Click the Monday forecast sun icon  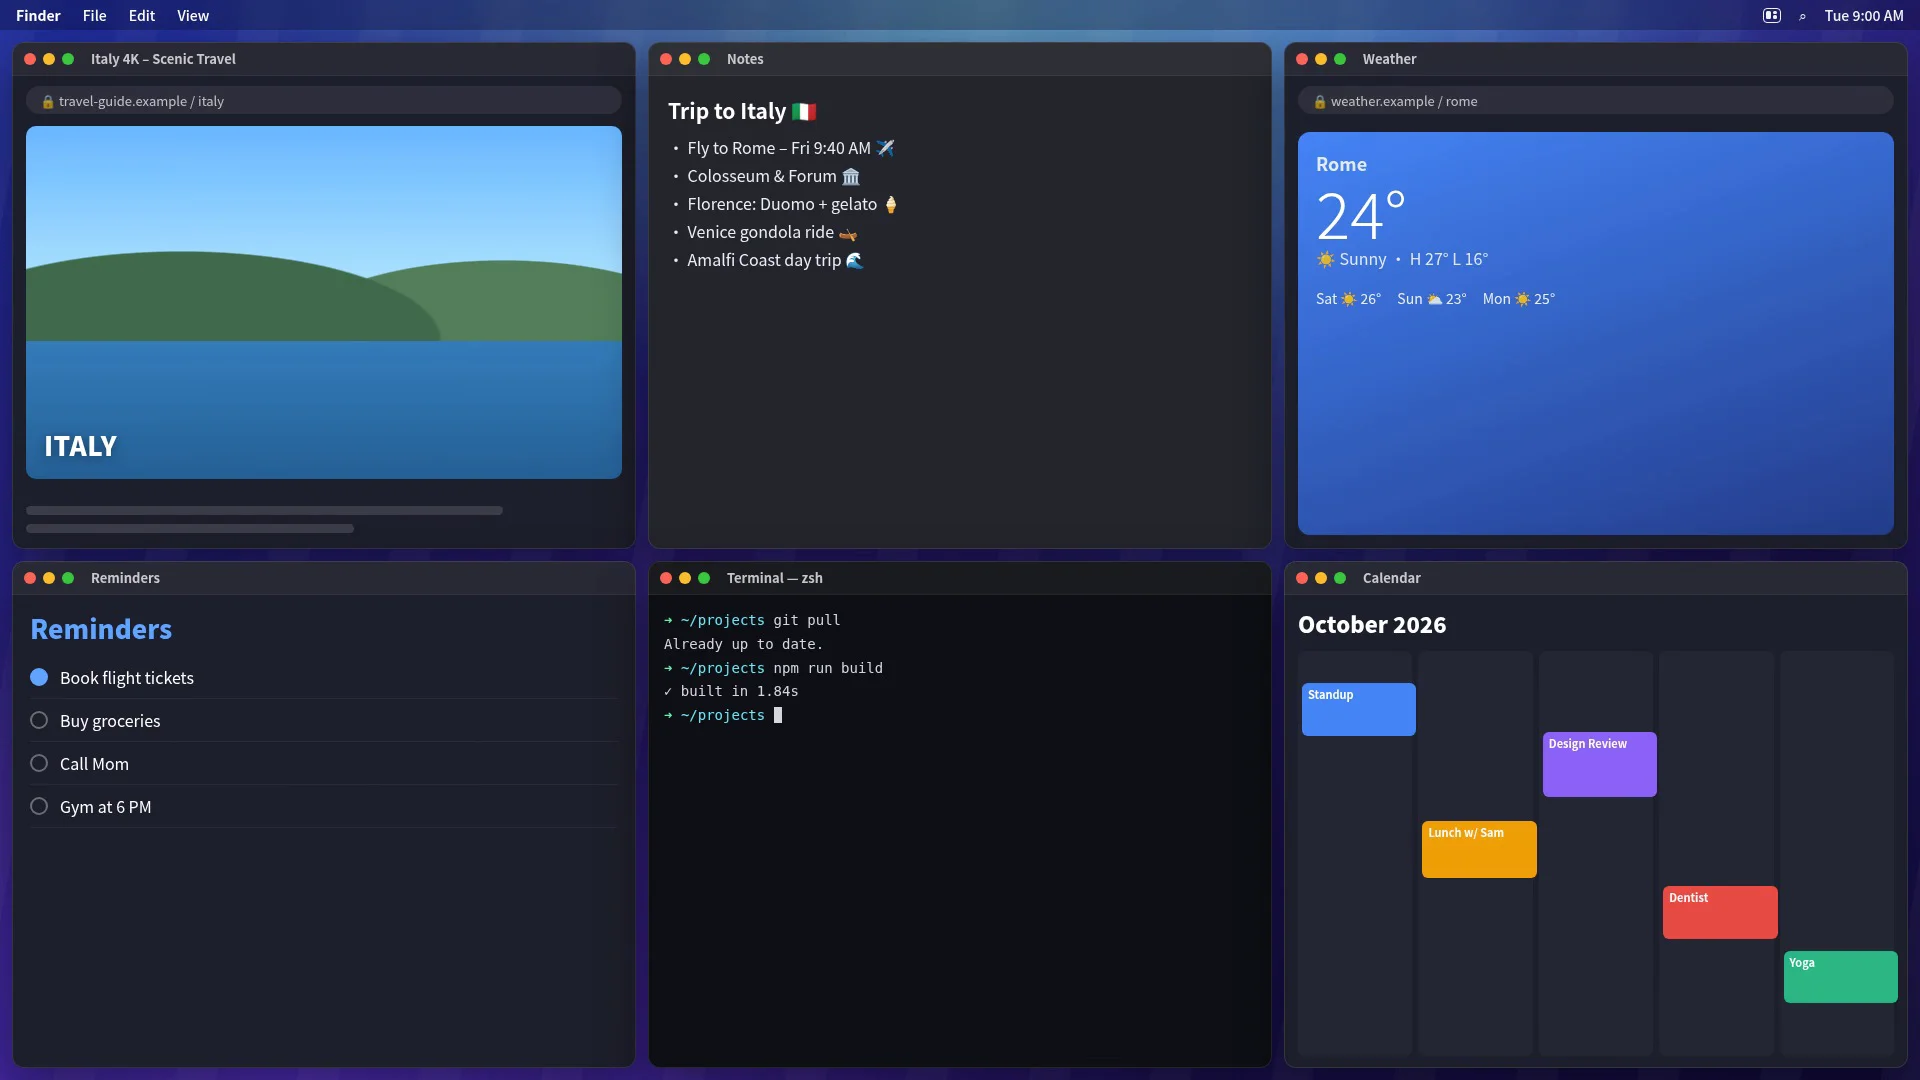pyautogui.click(x=1522, y=299)
